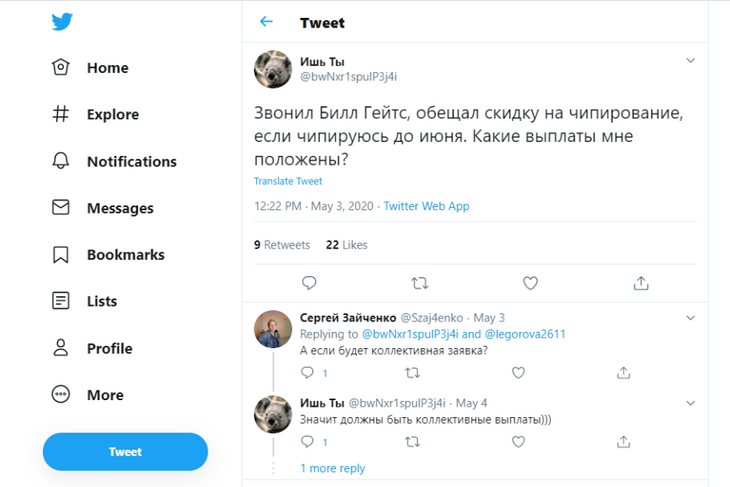Go back with the arrow icon
The height and width of the screenshot is (487, 730).
coord(266,22)
